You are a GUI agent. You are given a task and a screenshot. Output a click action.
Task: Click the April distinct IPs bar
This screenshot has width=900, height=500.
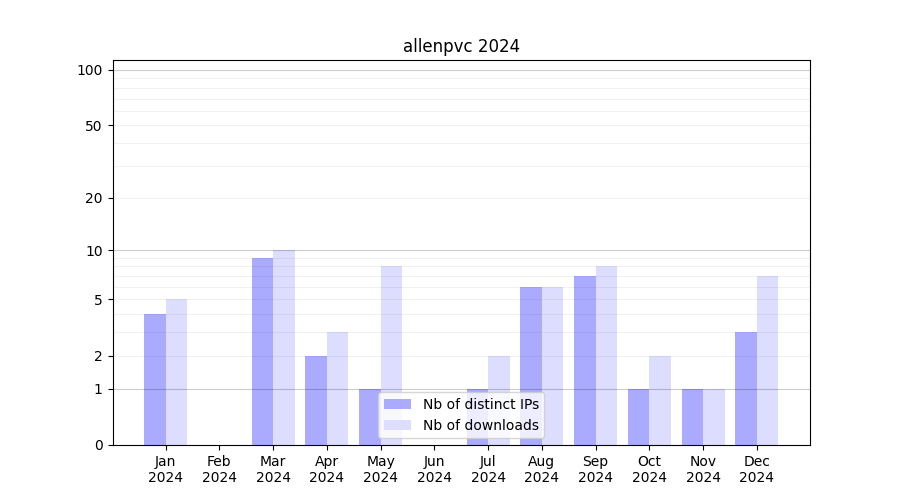[x=316, y=400]
